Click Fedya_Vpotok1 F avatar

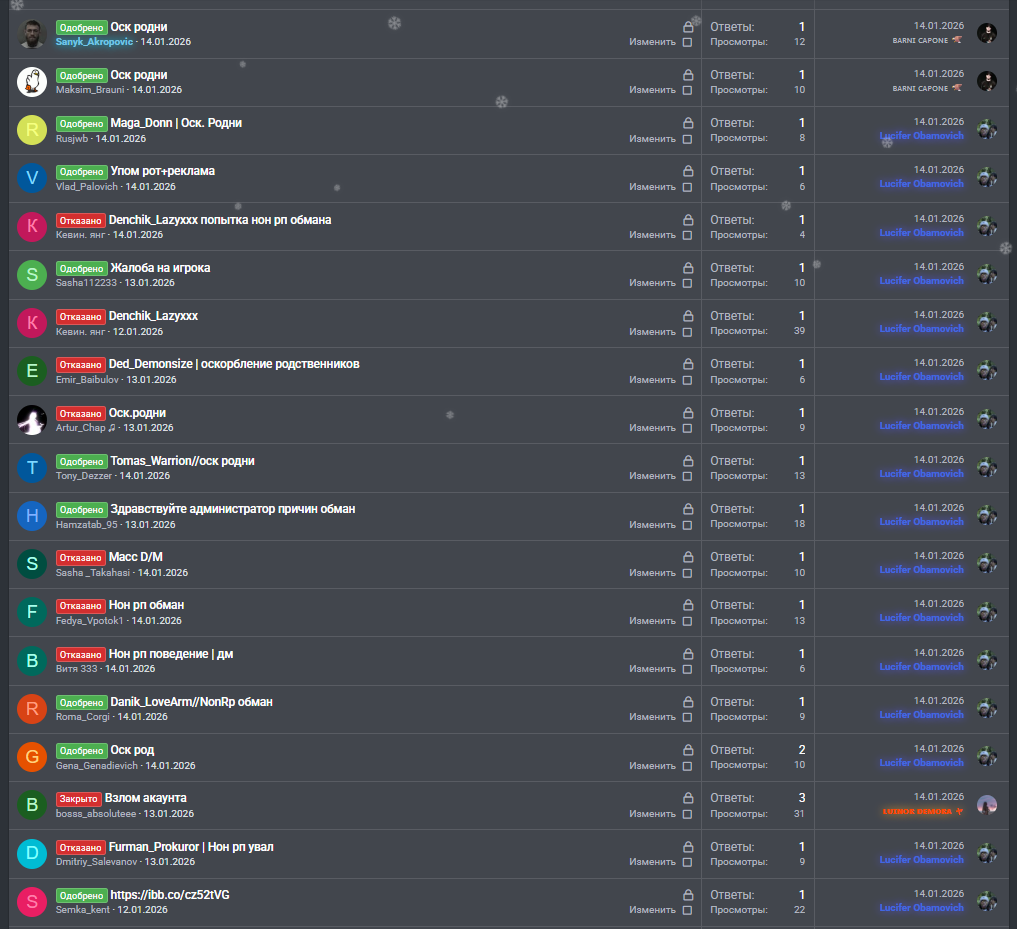(x=32, y=612)
